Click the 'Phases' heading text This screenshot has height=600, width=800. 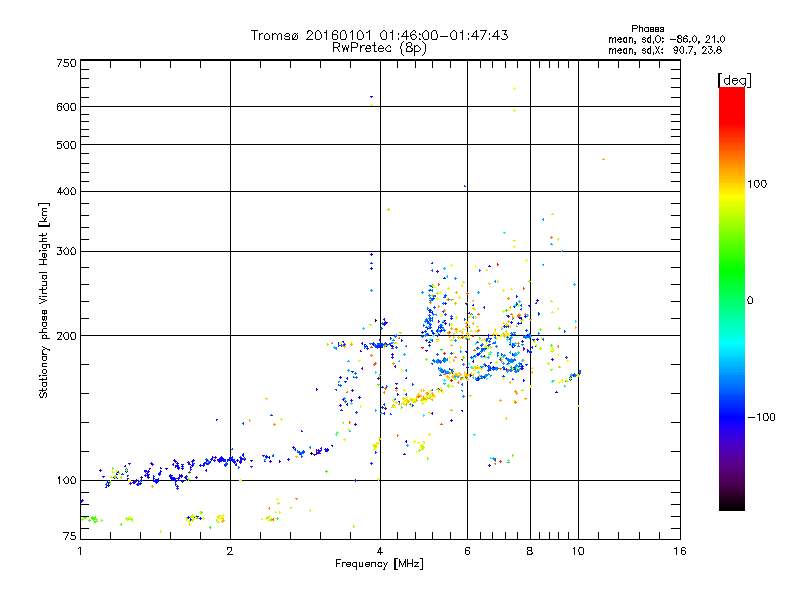[647, 29]
